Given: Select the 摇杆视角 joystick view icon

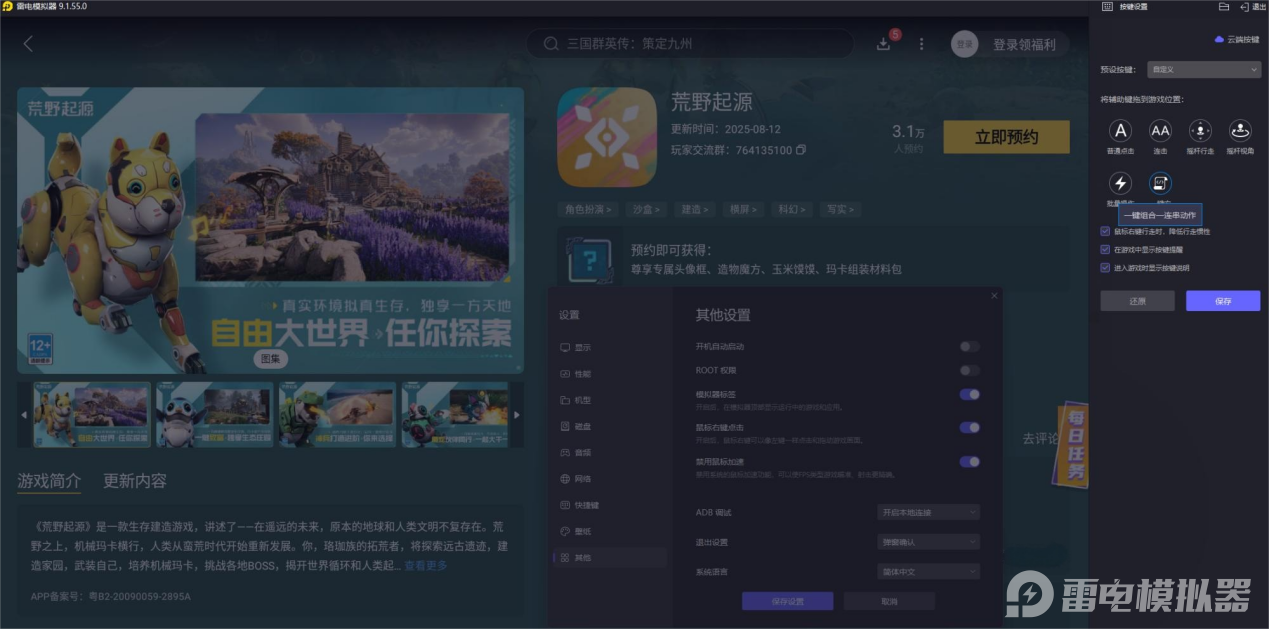Looking at the screenshot, I should pos(1238,131).
